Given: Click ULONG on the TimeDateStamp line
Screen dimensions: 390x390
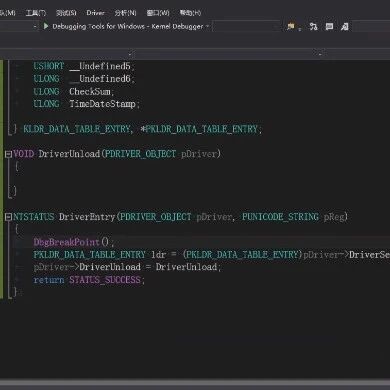Looking at the screenshot, I should tap(46, 104).
